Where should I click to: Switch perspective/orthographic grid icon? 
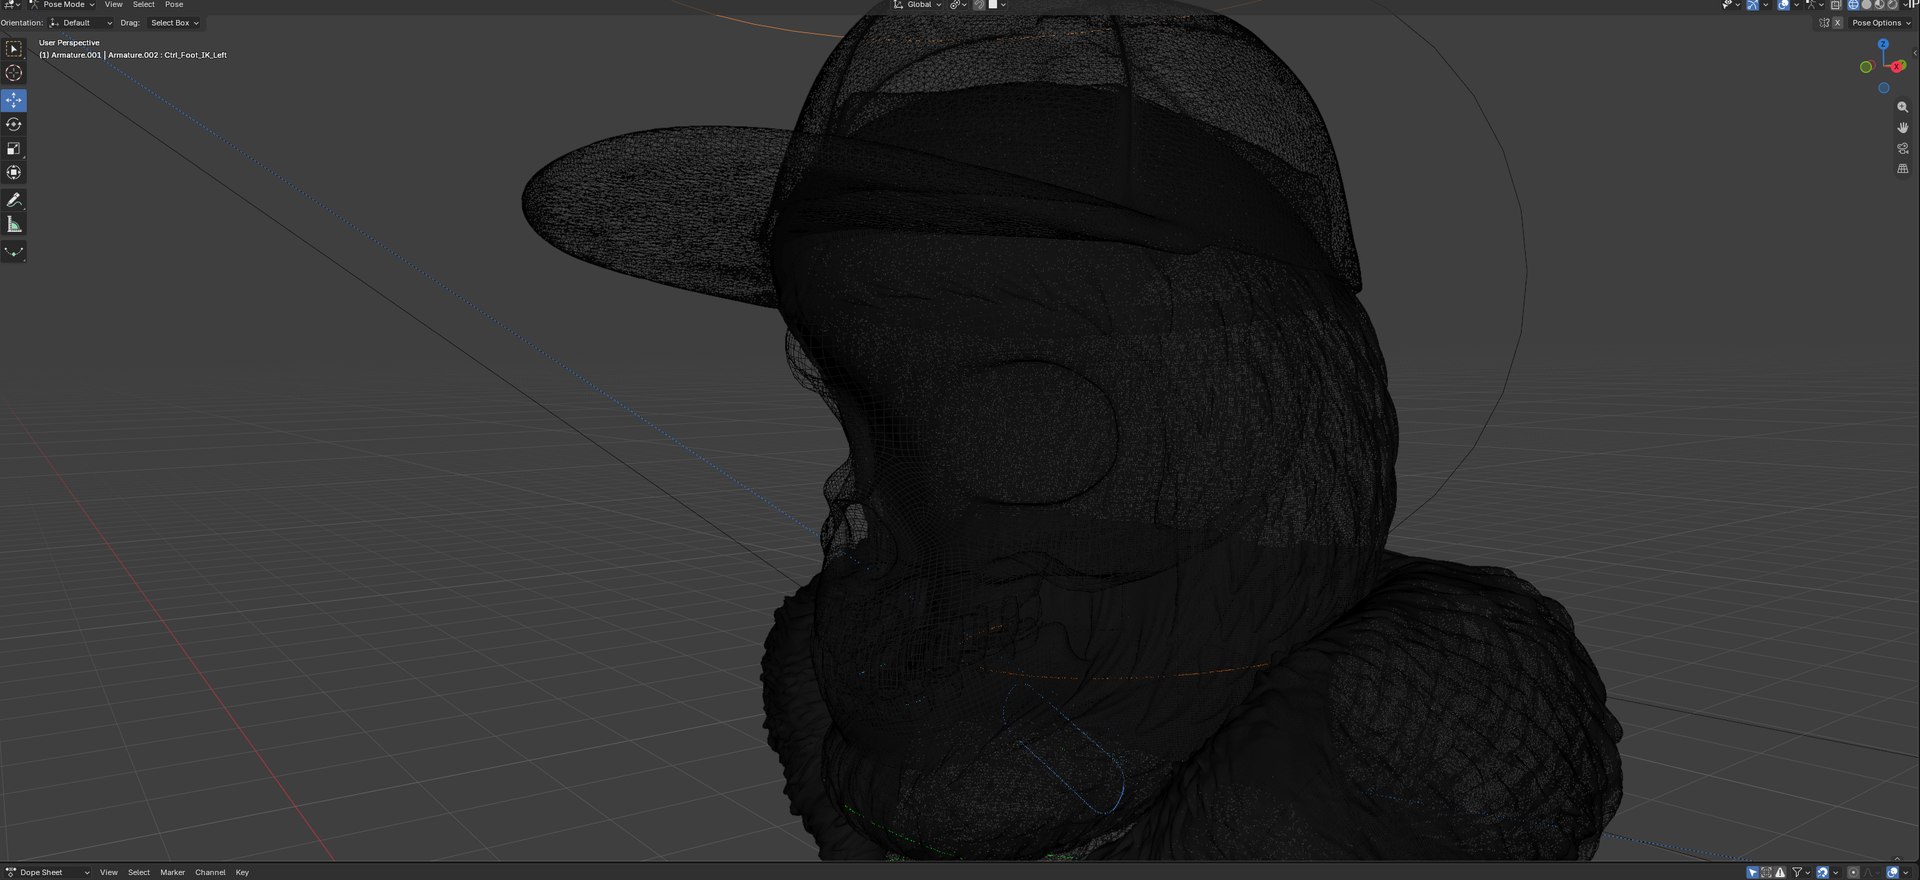pos(1902,169)
